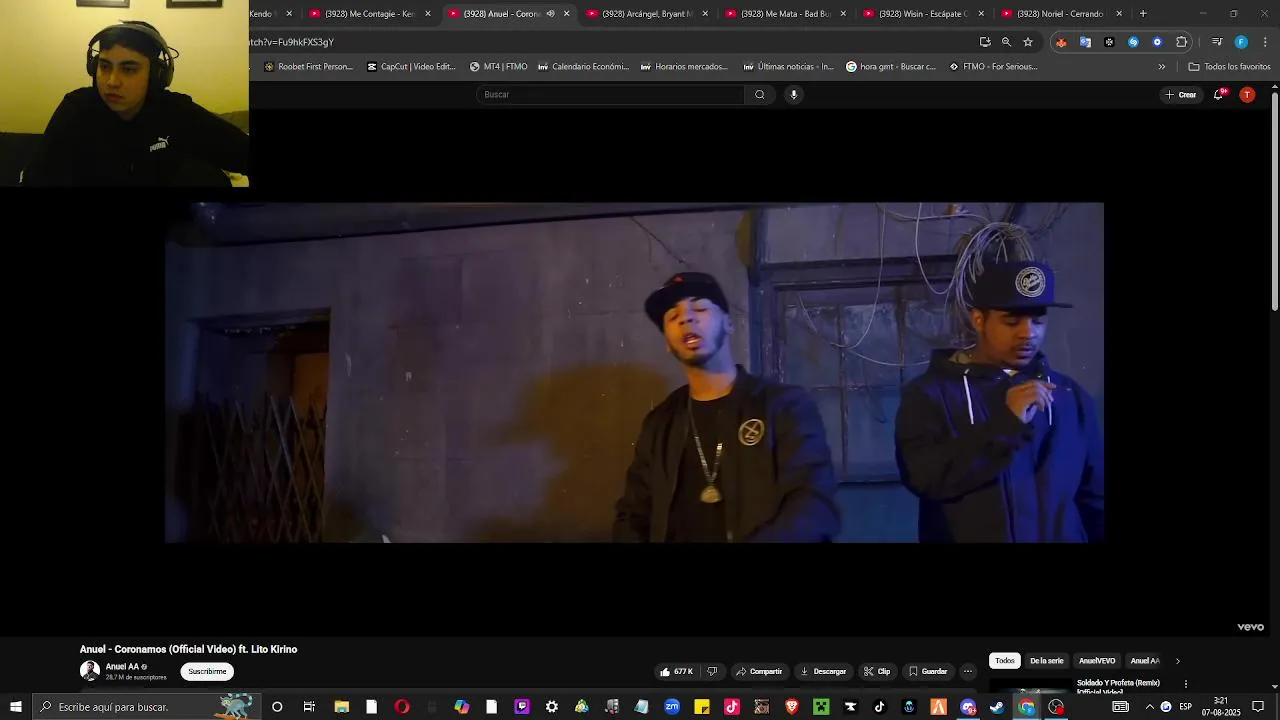Open the Windows Start menu
1280x720 pixels.
click(16, 707)
